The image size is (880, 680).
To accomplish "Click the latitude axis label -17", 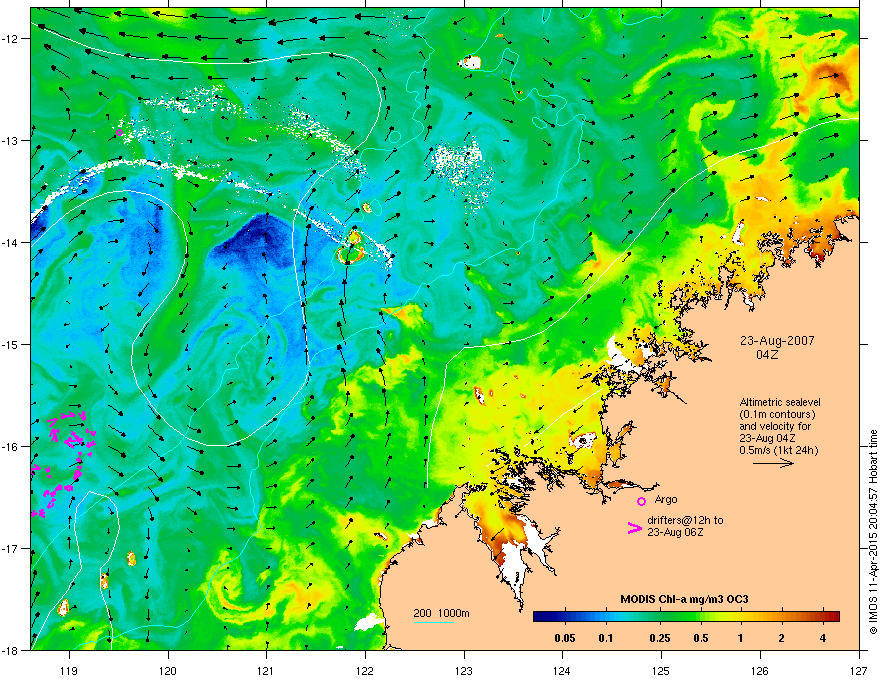I will click(10, 548).
